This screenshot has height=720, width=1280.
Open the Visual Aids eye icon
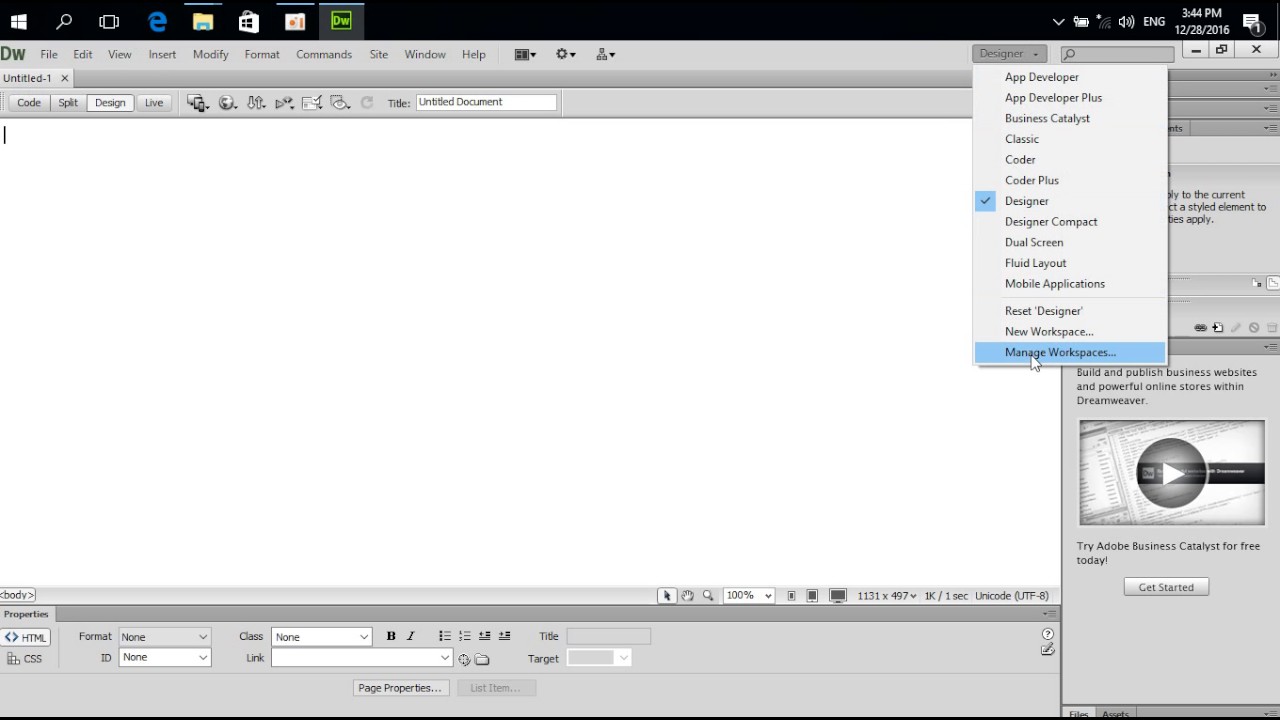tap(340, 103)
